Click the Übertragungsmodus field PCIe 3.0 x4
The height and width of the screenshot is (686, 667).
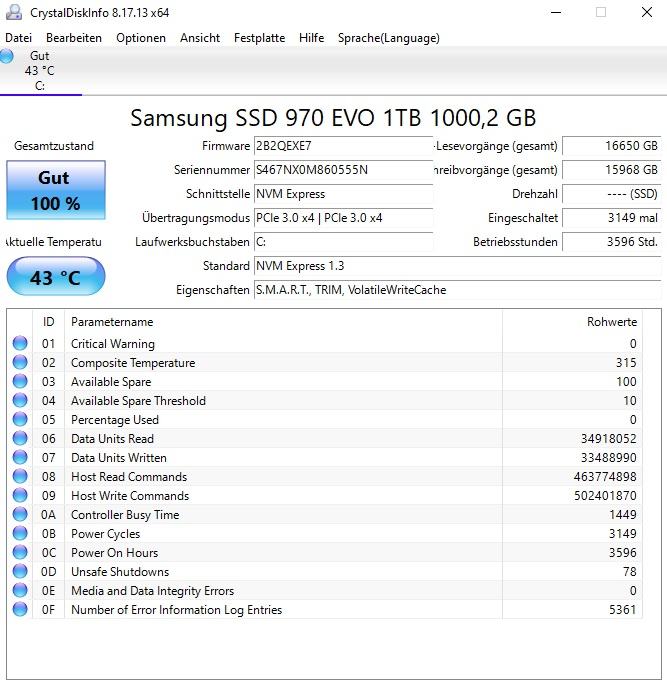tap(343, 218)
